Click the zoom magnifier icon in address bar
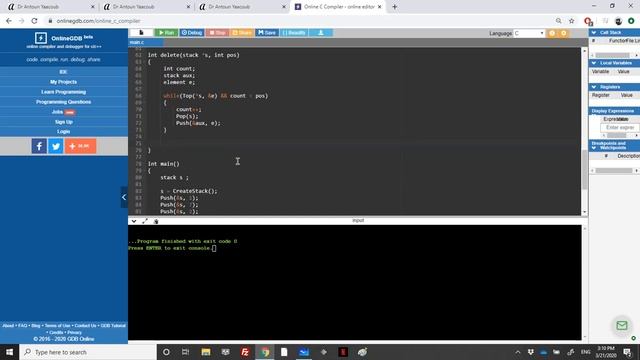This screenshot has width=640, height=360. pyautogui.click(x=558, y=21)
